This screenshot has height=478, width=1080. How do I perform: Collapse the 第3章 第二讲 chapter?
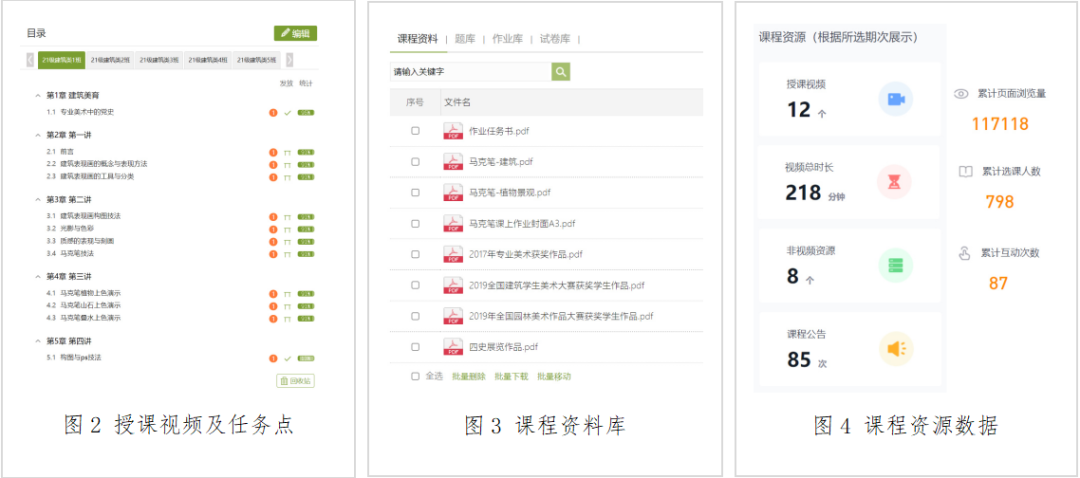pyautogui.click(x=37, y=199)
